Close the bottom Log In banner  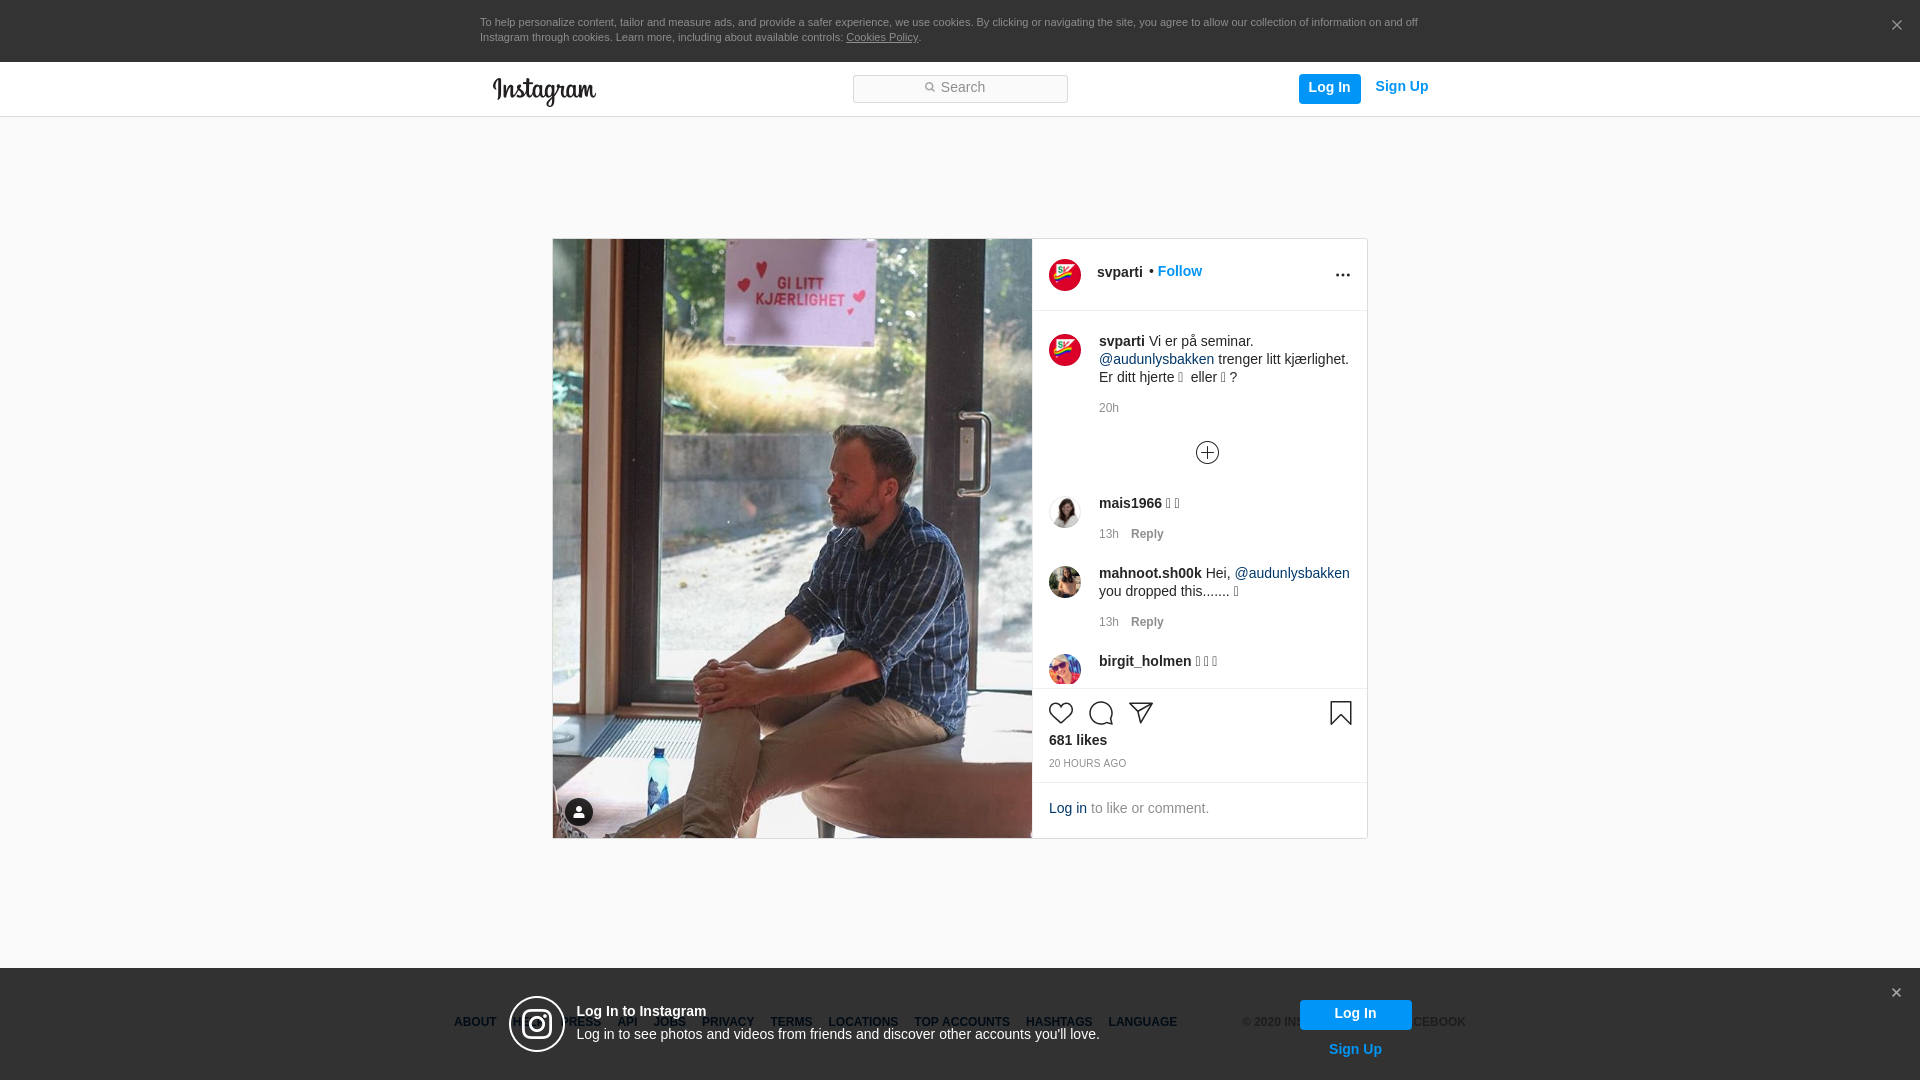point(1896,993)
